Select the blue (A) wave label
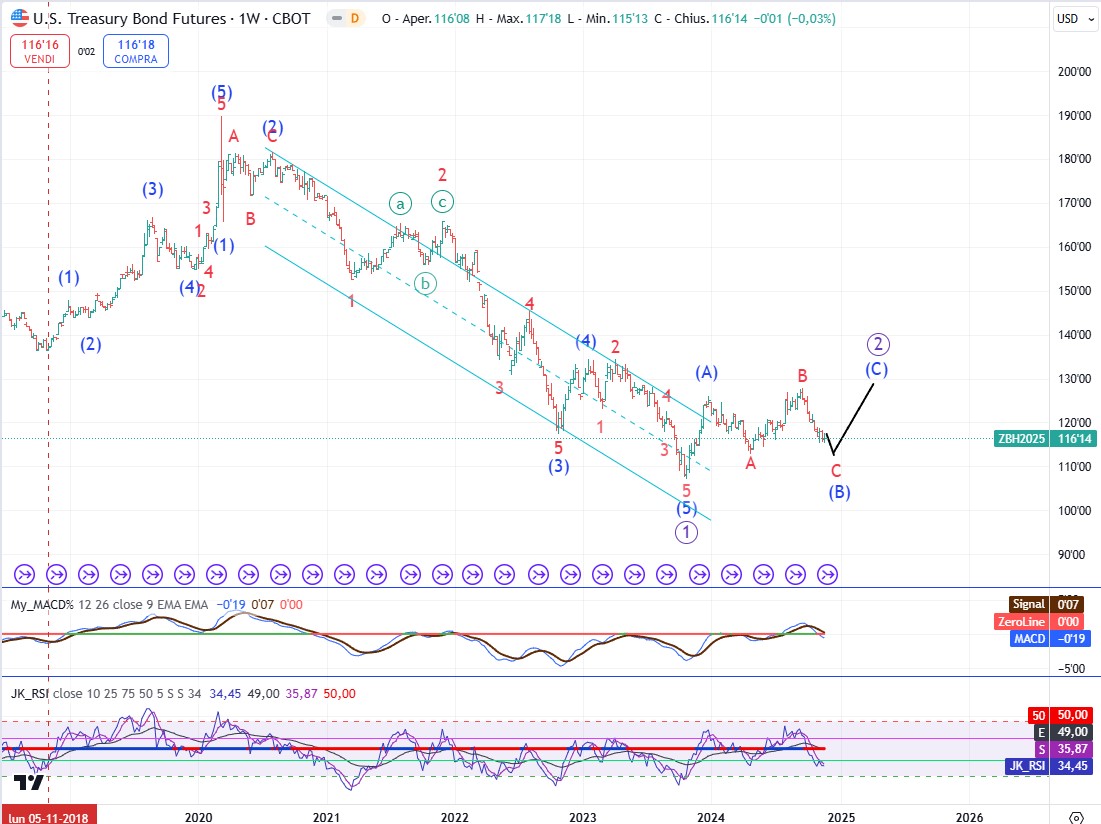Viewport: 1101px width, 824px height. pos(706,373)
